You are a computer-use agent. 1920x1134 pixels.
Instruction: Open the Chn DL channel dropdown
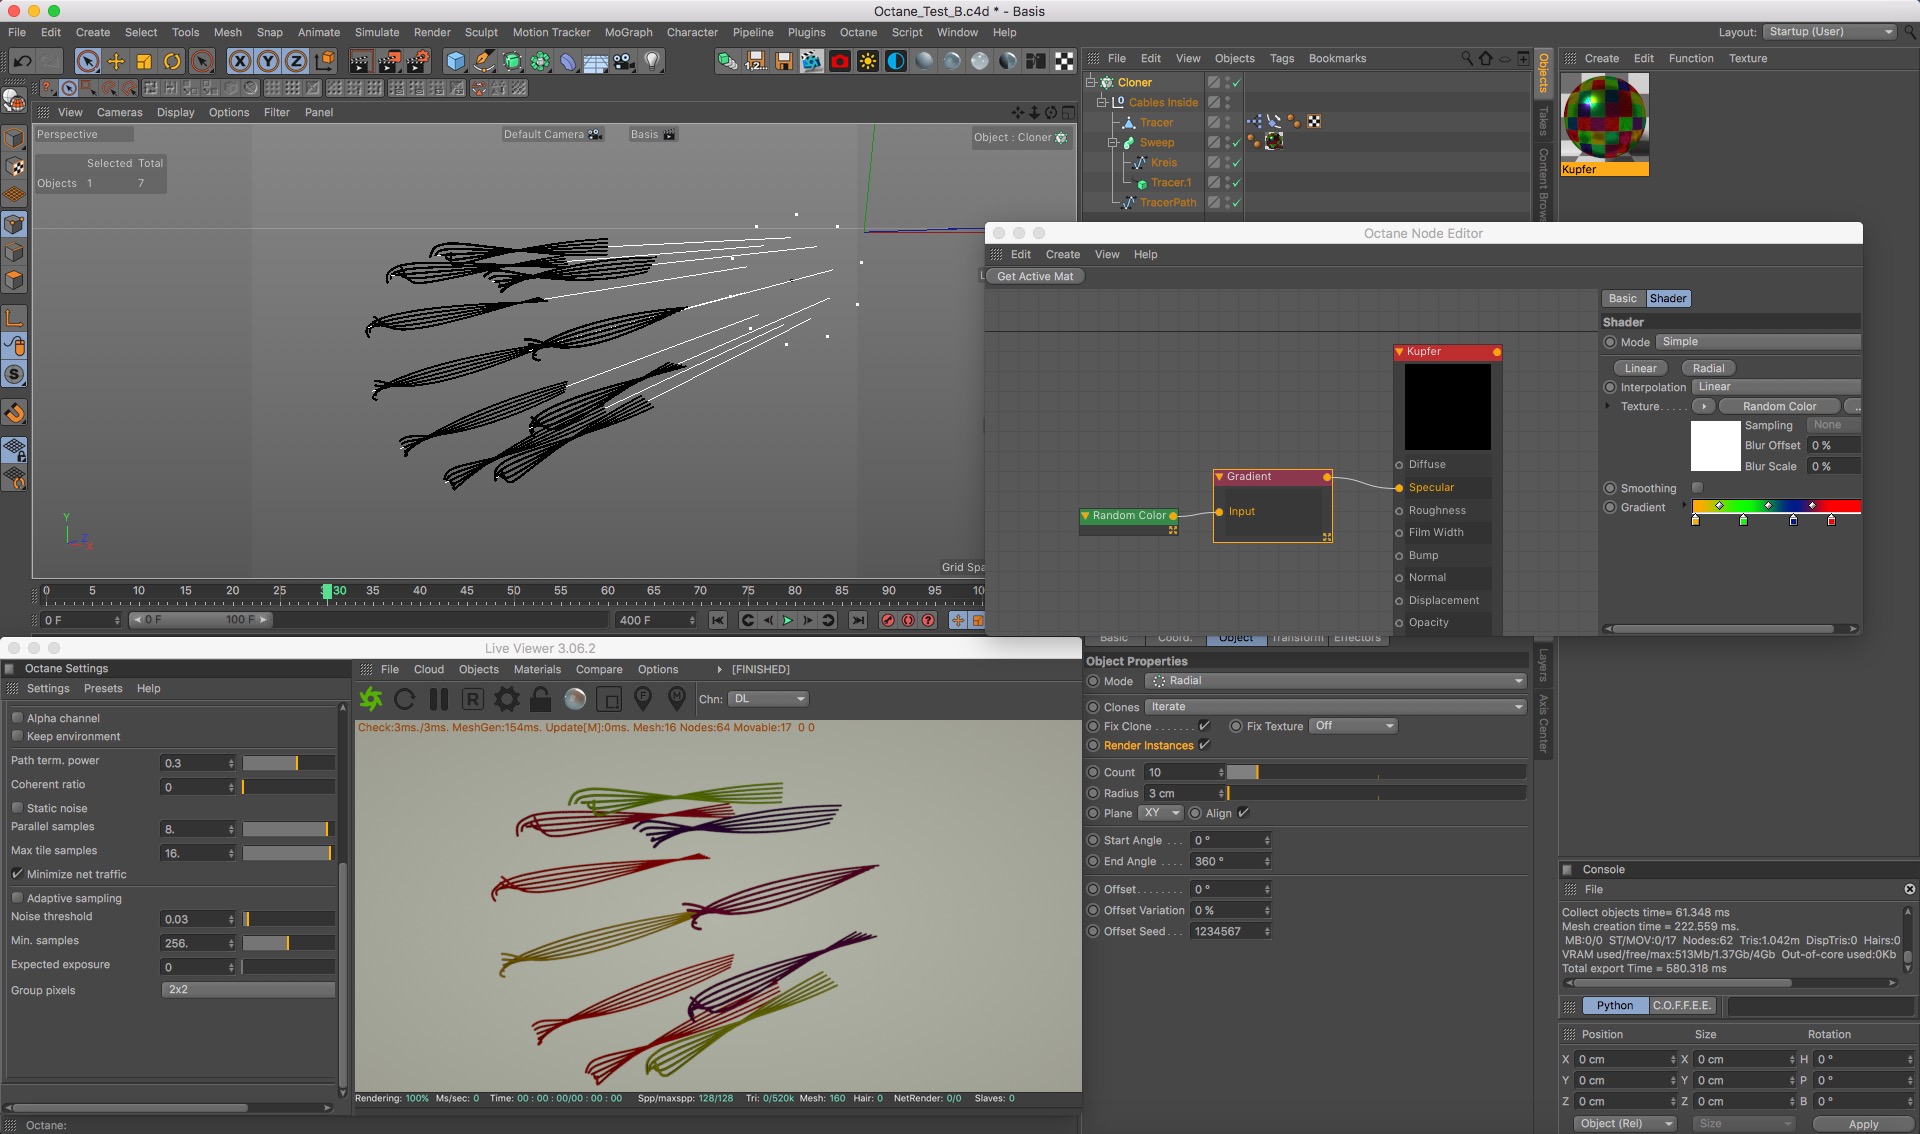[x=768, y=699]
